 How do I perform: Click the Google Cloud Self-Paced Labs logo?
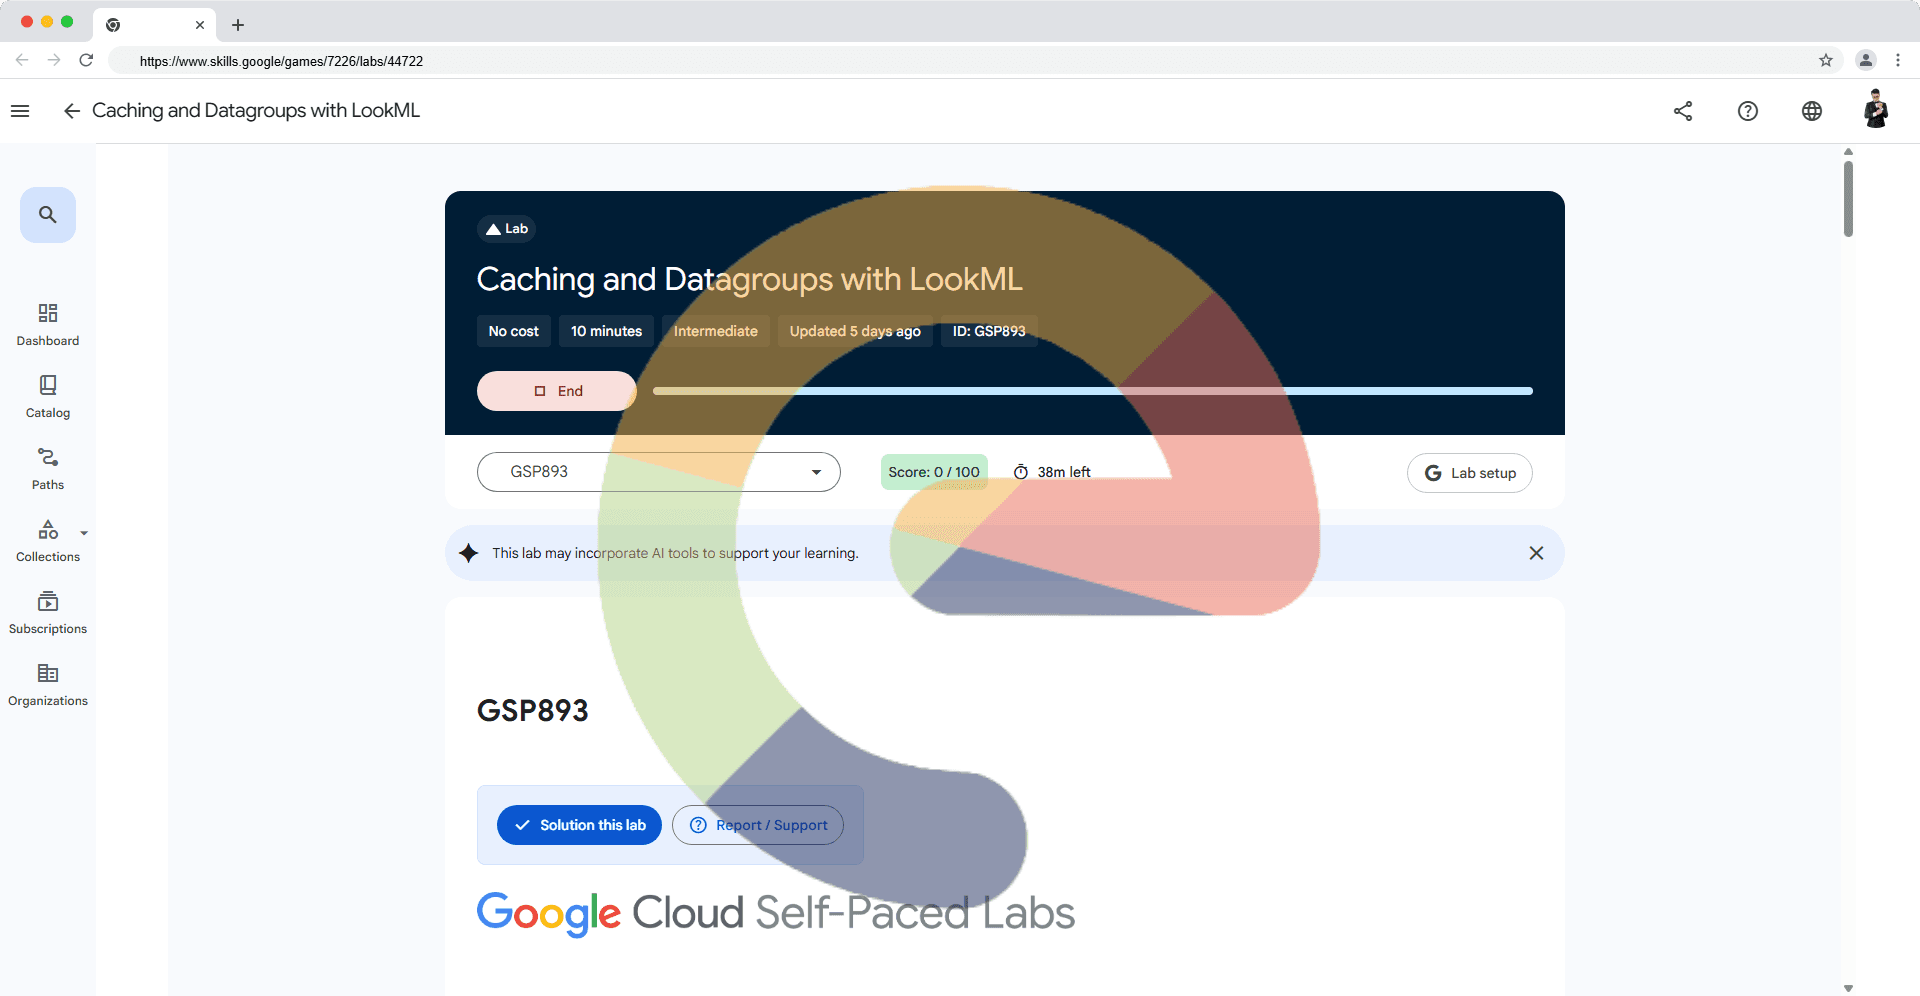775,913
